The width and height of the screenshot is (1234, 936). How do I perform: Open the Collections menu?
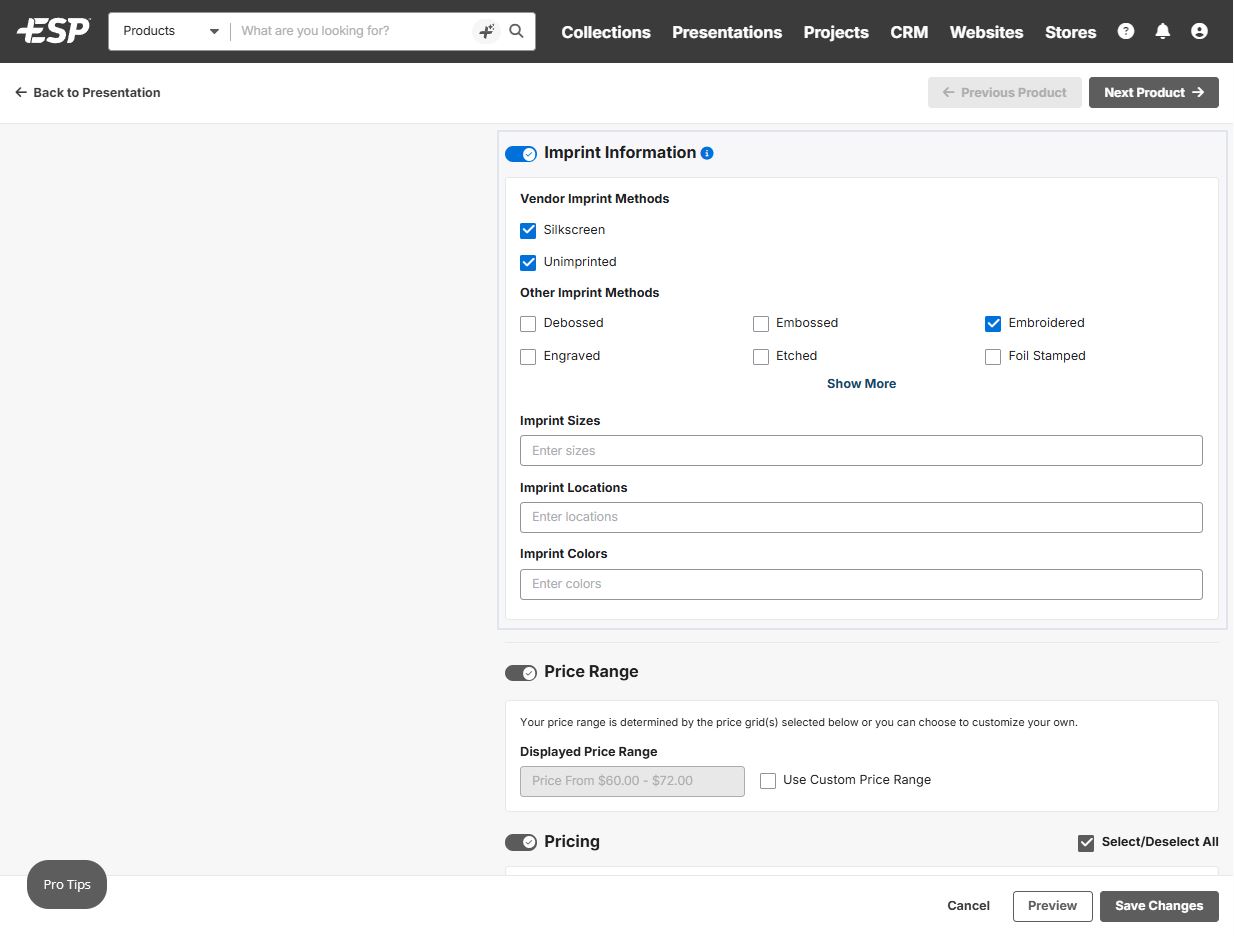[x=606, y=32]
